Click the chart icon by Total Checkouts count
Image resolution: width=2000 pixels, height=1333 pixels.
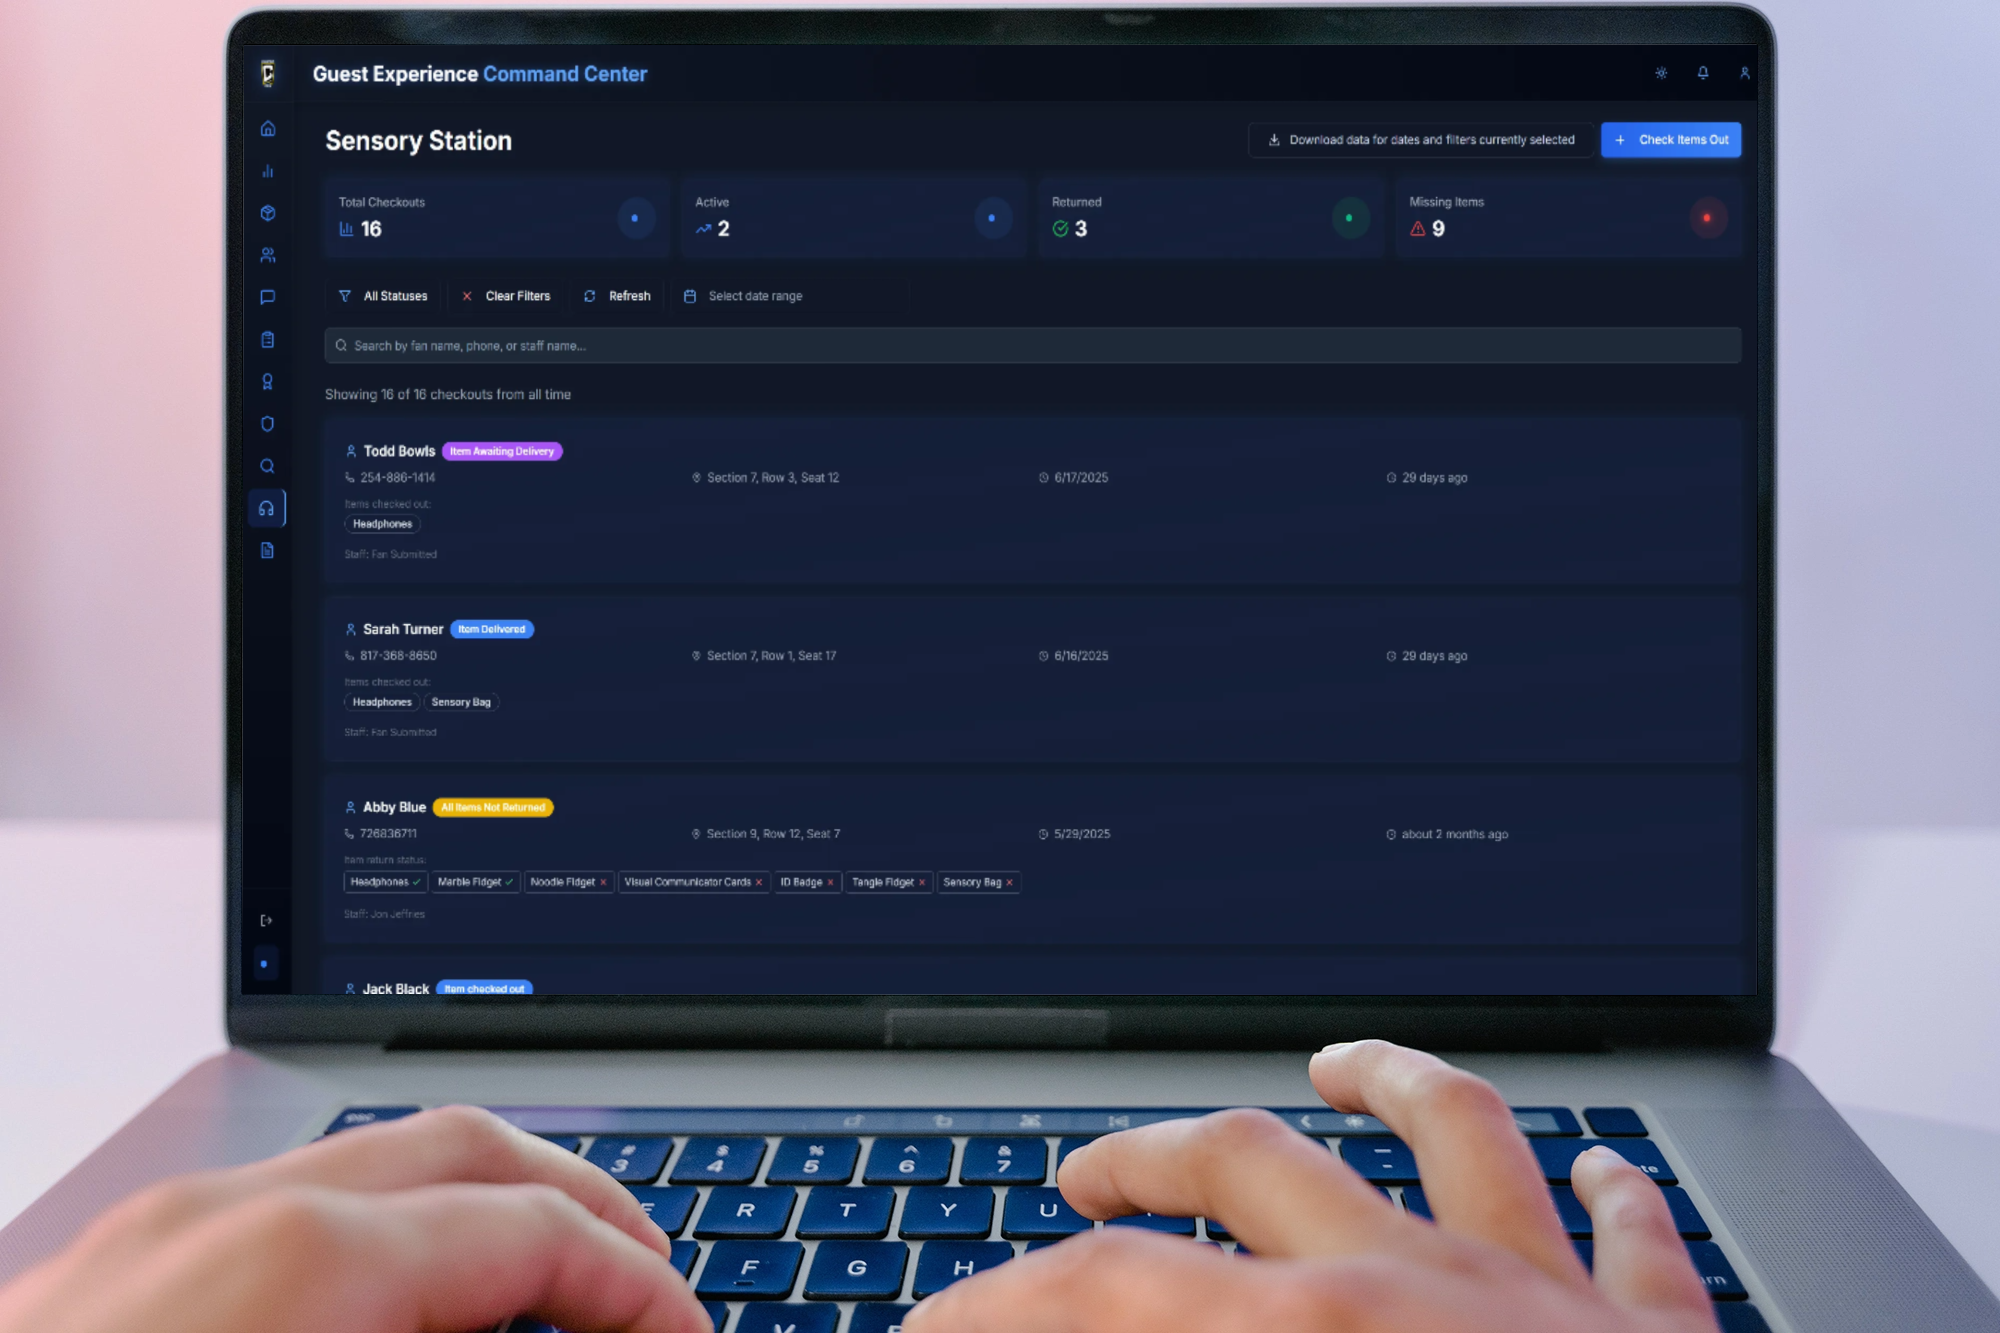(346, 229)
